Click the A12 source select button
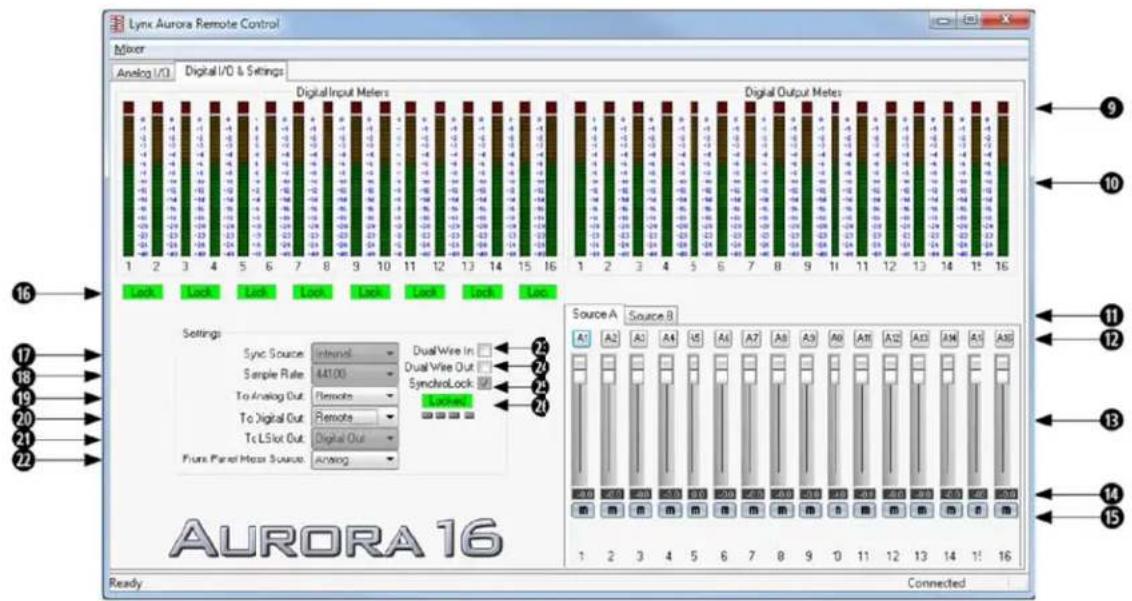This screenshot has width=1132, height=601. pos(892,339)
